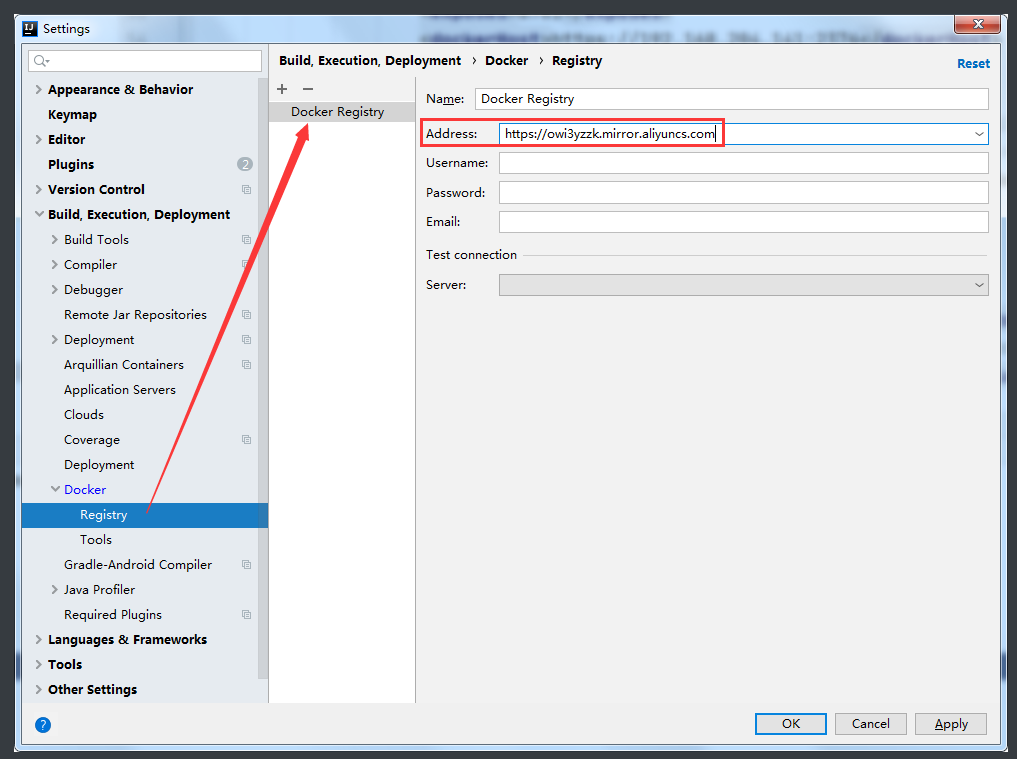Select Remote Jar Repositories

[135, 315]
